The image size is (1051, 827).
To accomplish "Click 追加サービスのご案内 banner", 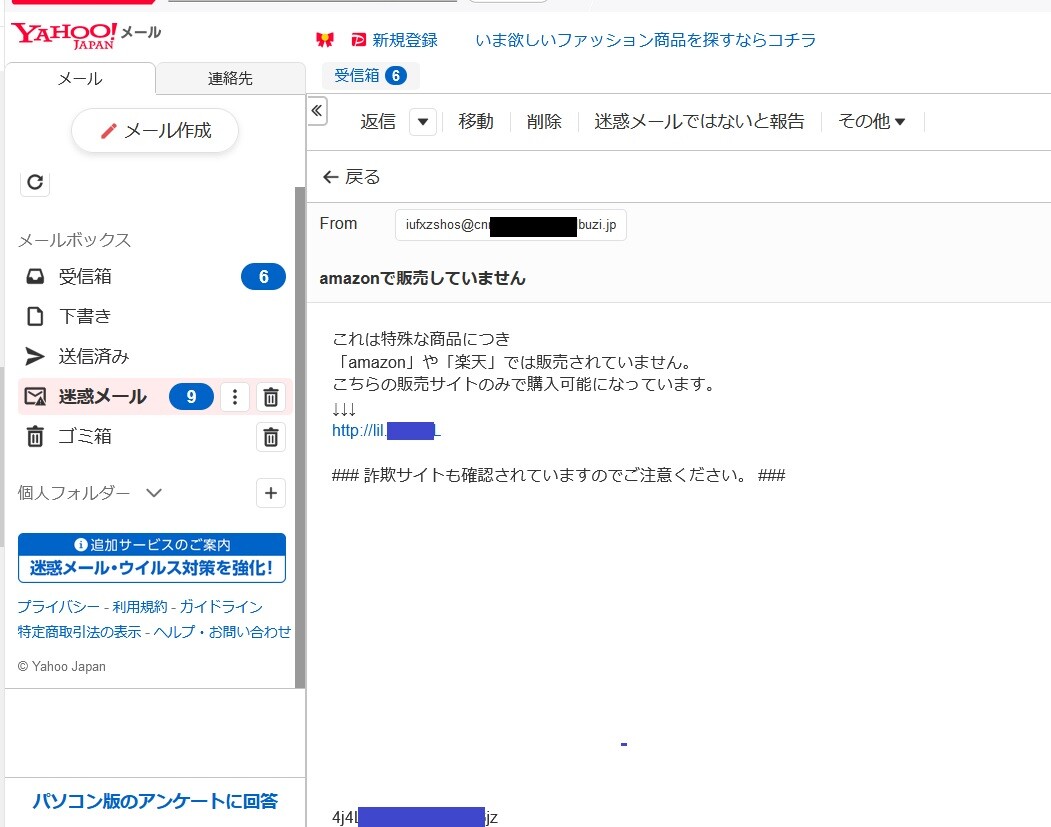I will click(152, 558).
